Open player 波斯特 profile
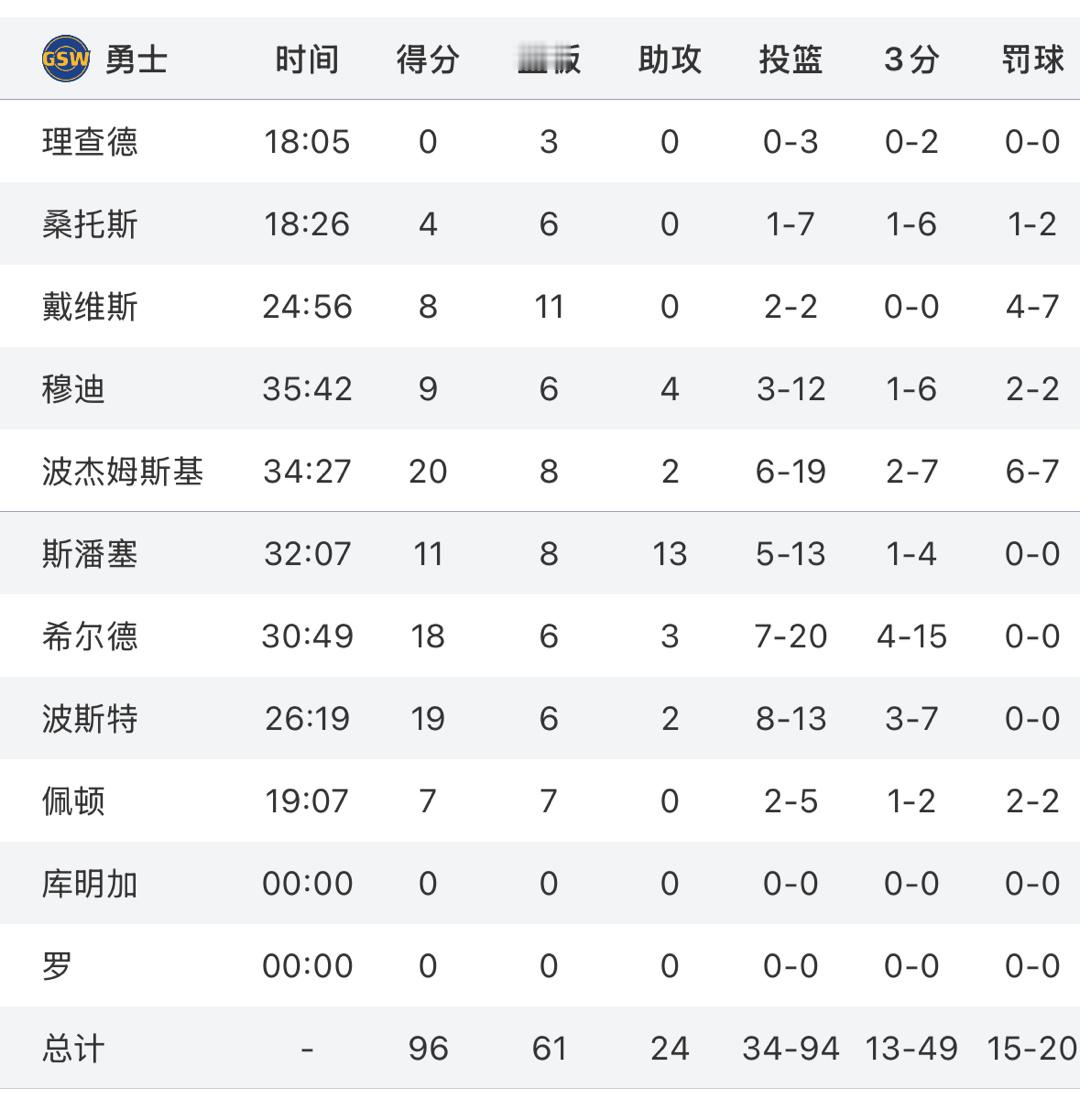1080x1106 pixels. click(x=90, y=719)
